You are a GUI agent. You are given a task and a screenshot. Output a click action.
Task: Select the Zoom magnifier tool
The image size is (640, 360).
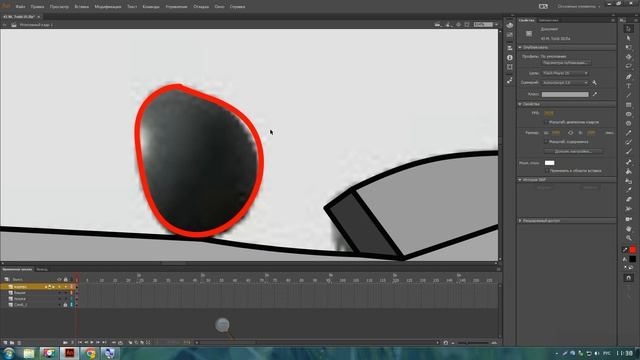coord(629,238)
